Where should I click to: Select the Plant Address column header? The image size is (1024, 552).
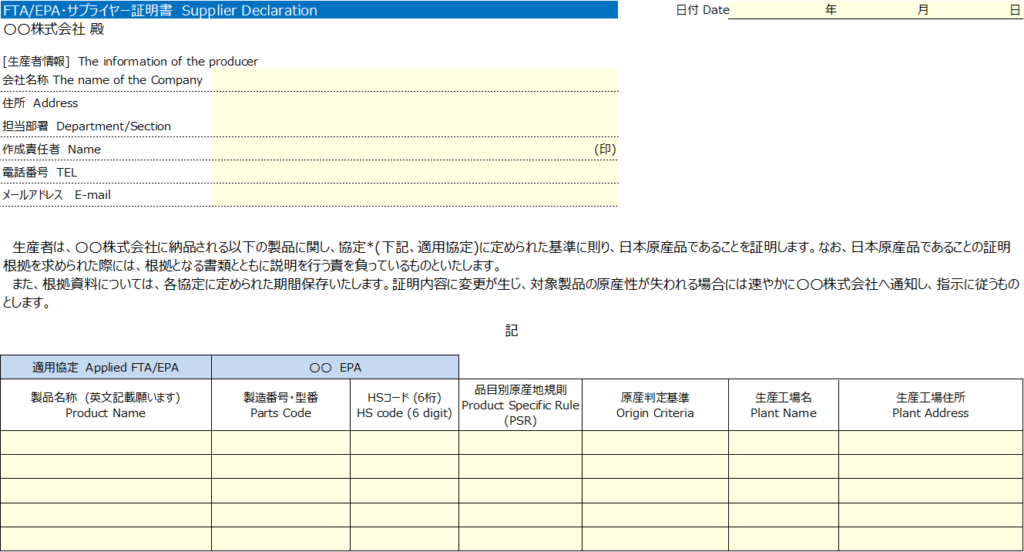click(x=930, y=405)
